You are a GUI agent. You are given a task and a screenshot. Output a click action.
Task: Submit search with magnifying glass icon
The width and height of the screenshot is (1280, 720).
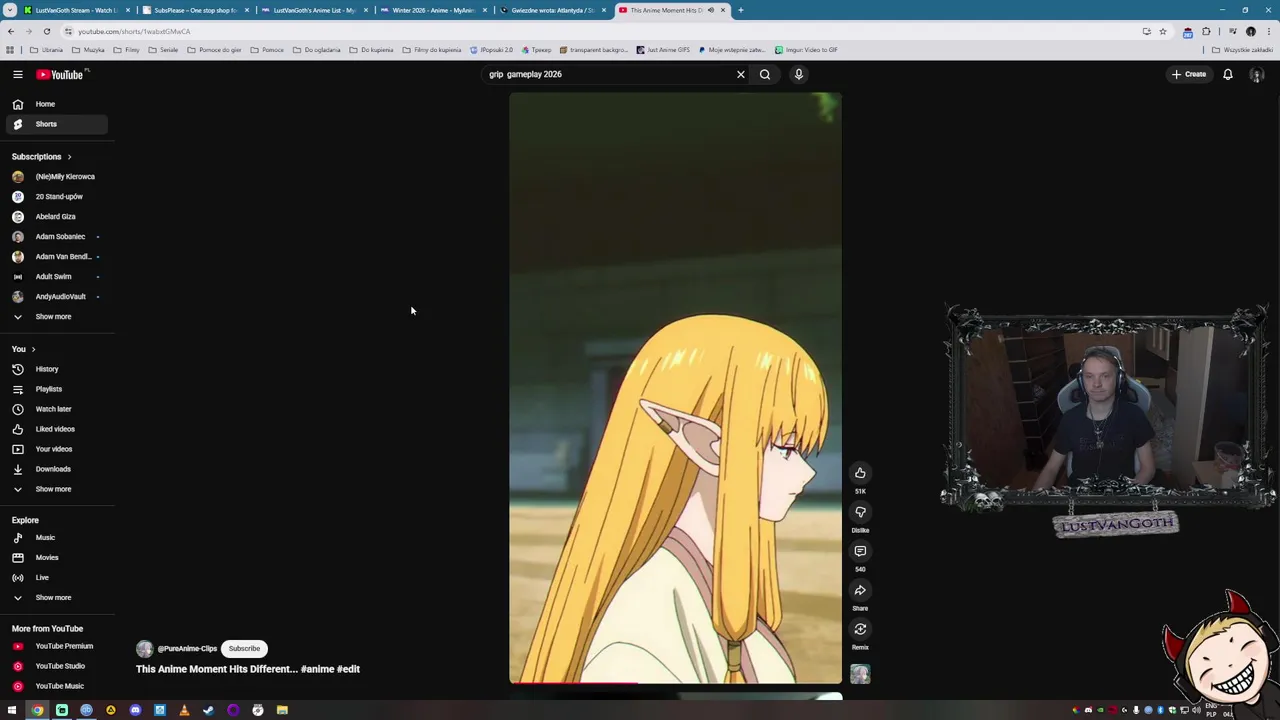(x=765, y=74)
